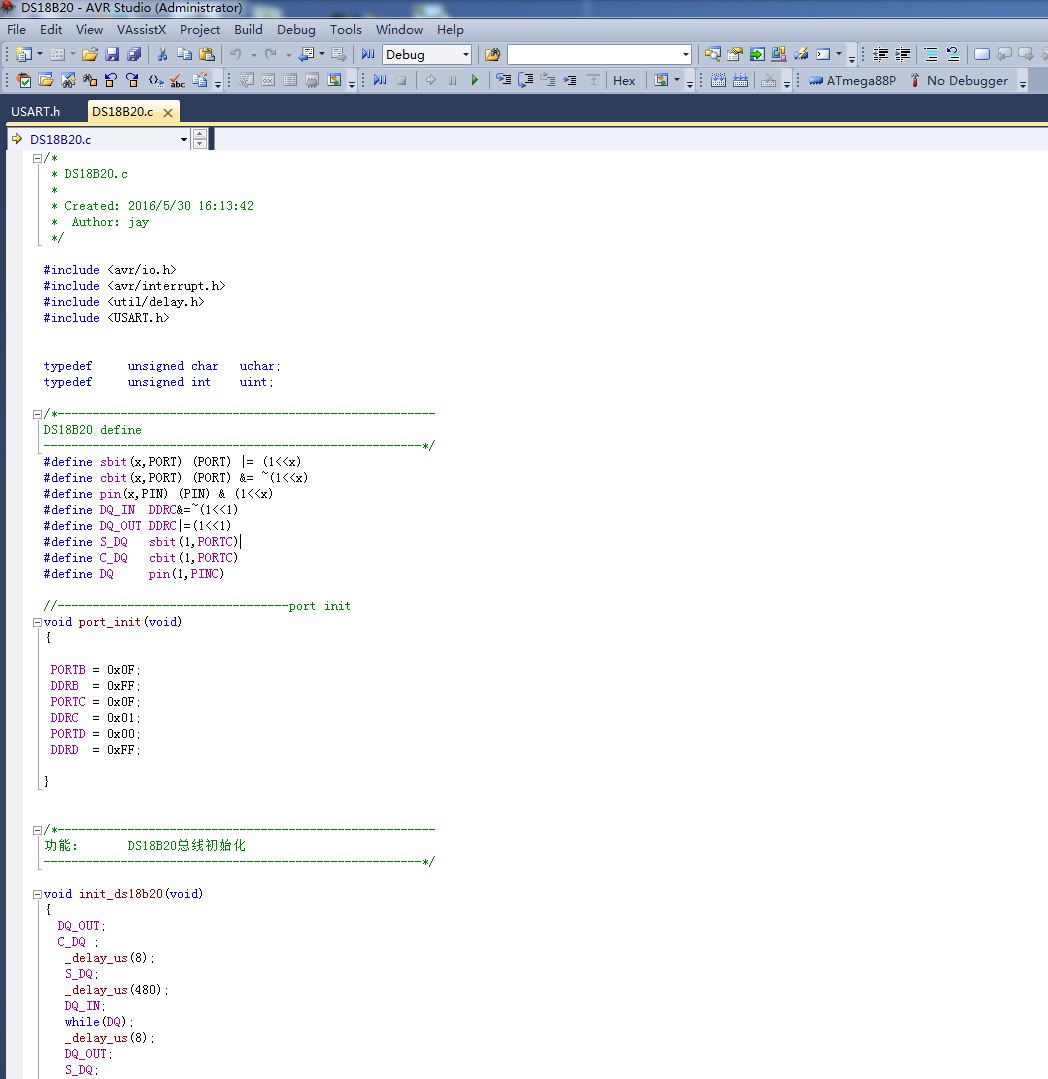Viewport: 1048px width, 1079px height.
Task: Open the Edit menu
Action: click(51, 30)
